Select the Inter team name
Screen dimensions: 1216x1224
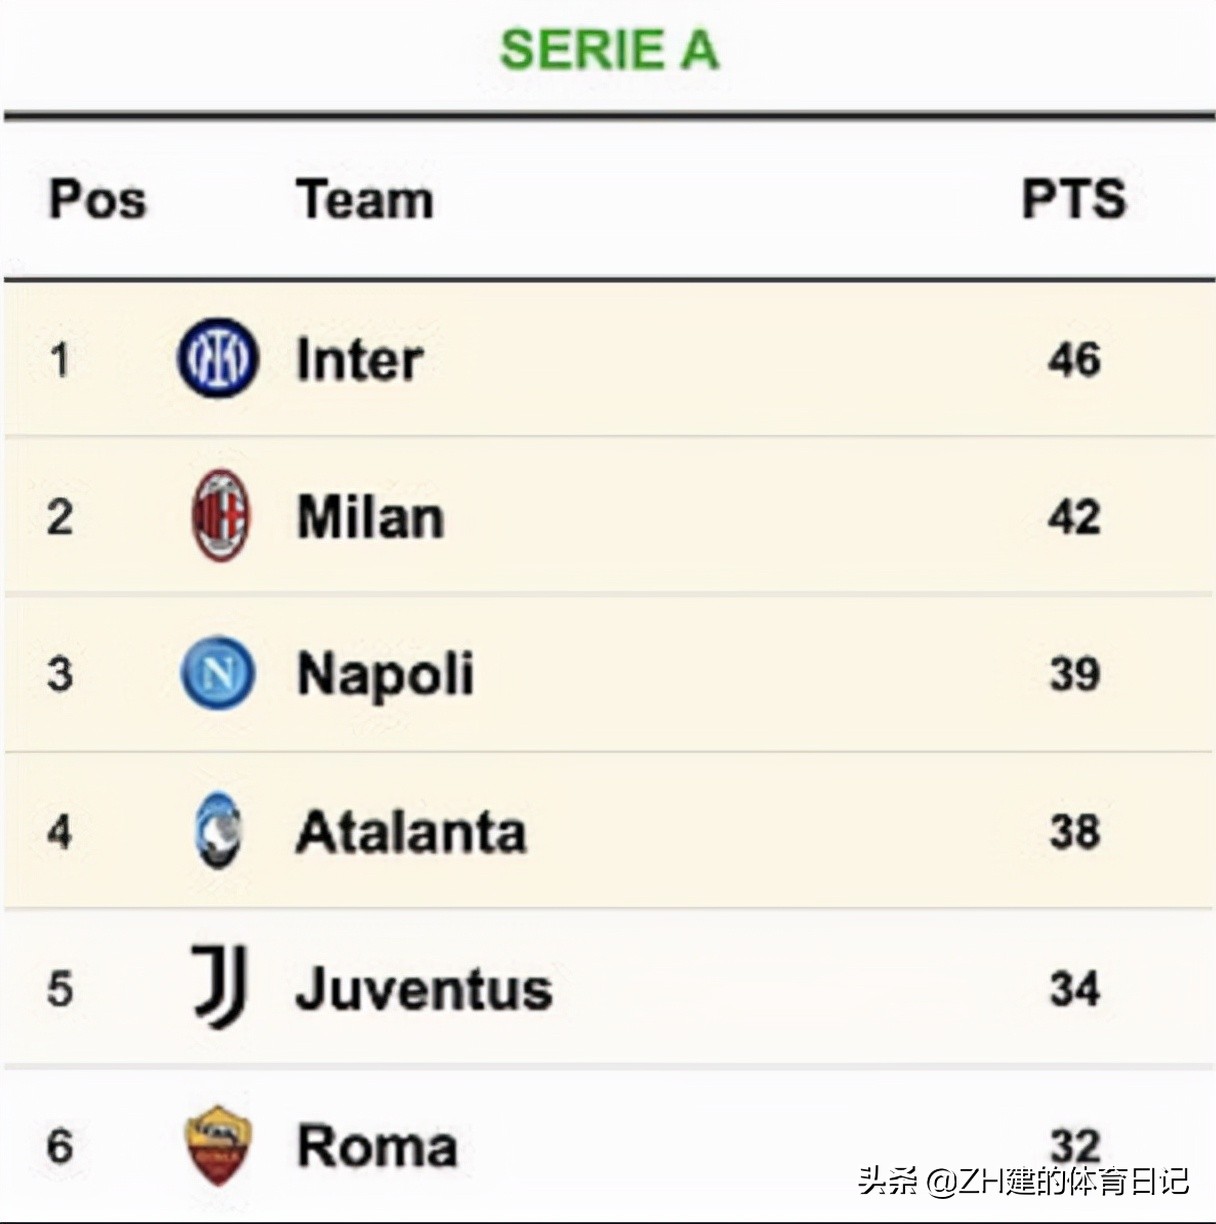(x=360, y=360)
